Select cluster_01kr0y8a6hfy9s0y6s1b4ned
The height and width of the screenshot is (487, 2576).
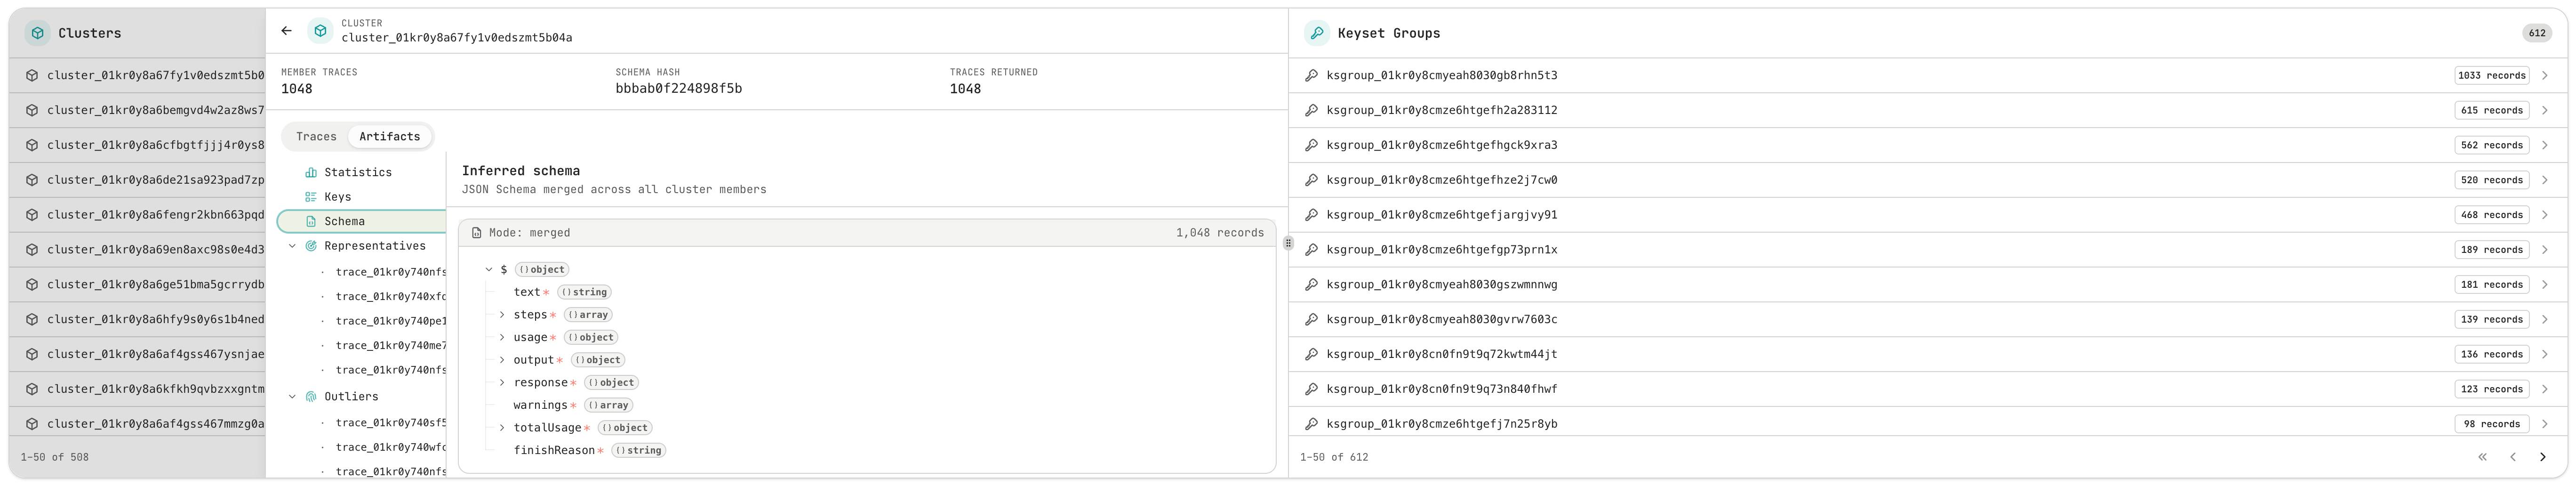(138, 320)
